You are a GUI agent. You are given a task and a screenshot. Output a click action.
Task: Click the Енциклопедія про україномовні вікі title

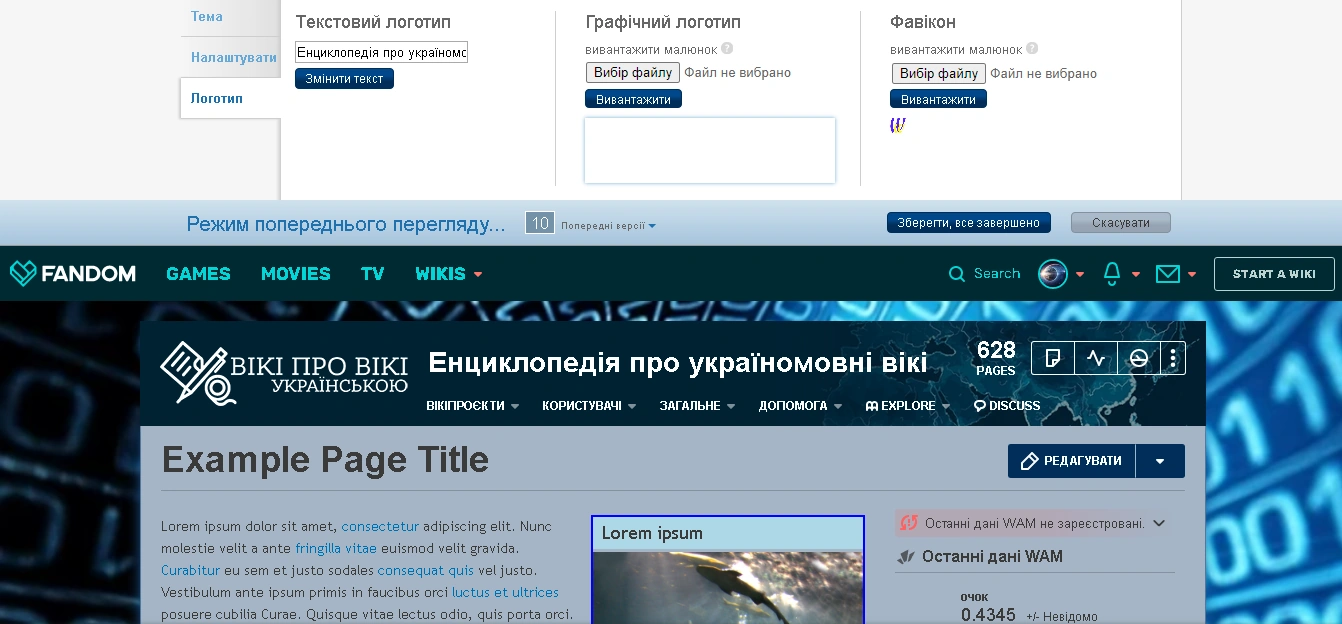coord(677,362)
